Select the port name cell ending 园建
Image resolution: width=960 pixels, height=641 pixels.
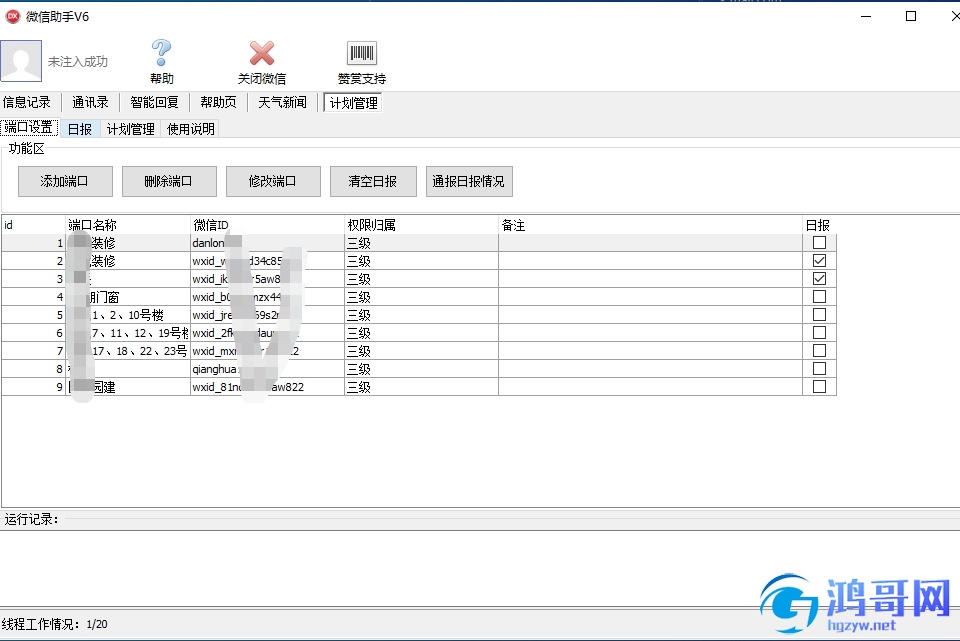(x=128, y=387)
